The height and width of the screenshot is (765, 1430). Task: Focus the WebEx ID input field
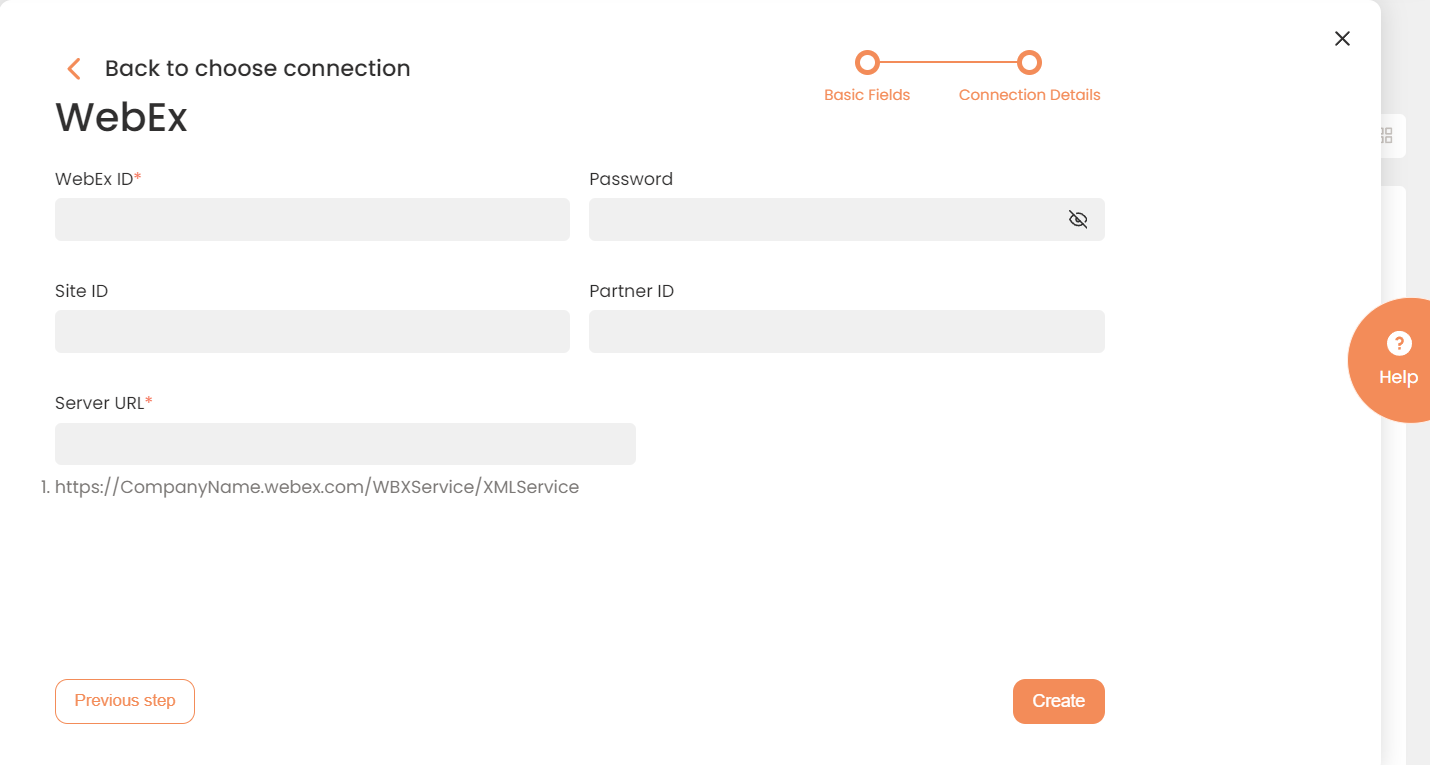click(312, 219)
